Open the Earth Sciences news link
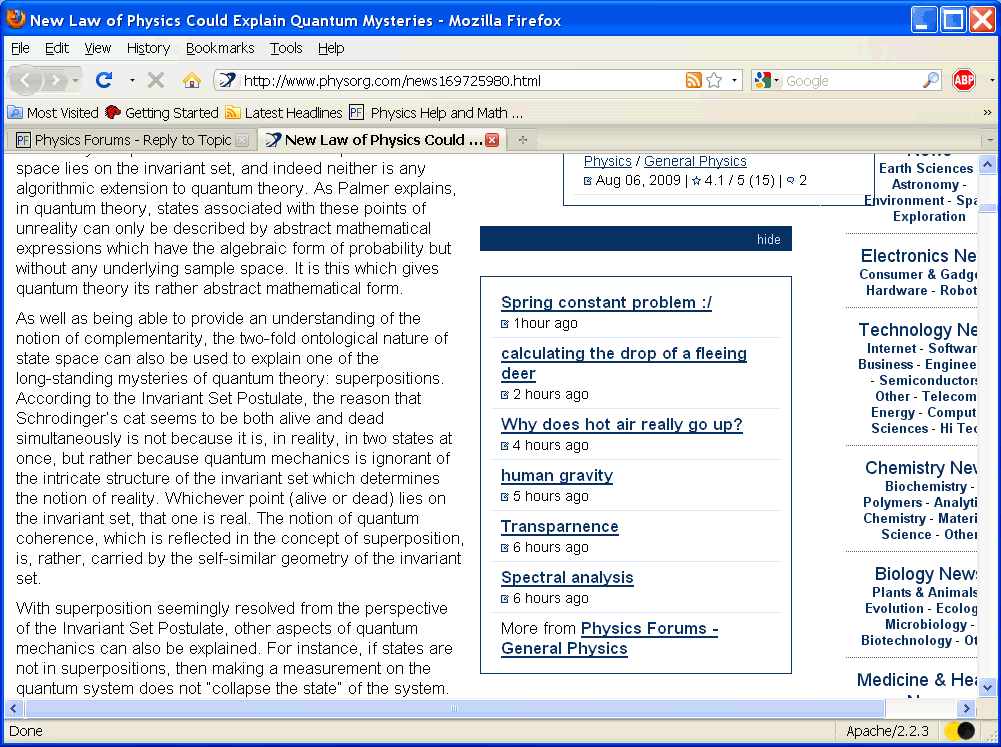This screenshot has height=747, width=1001. pyautogui.click(x=926, y=169)
